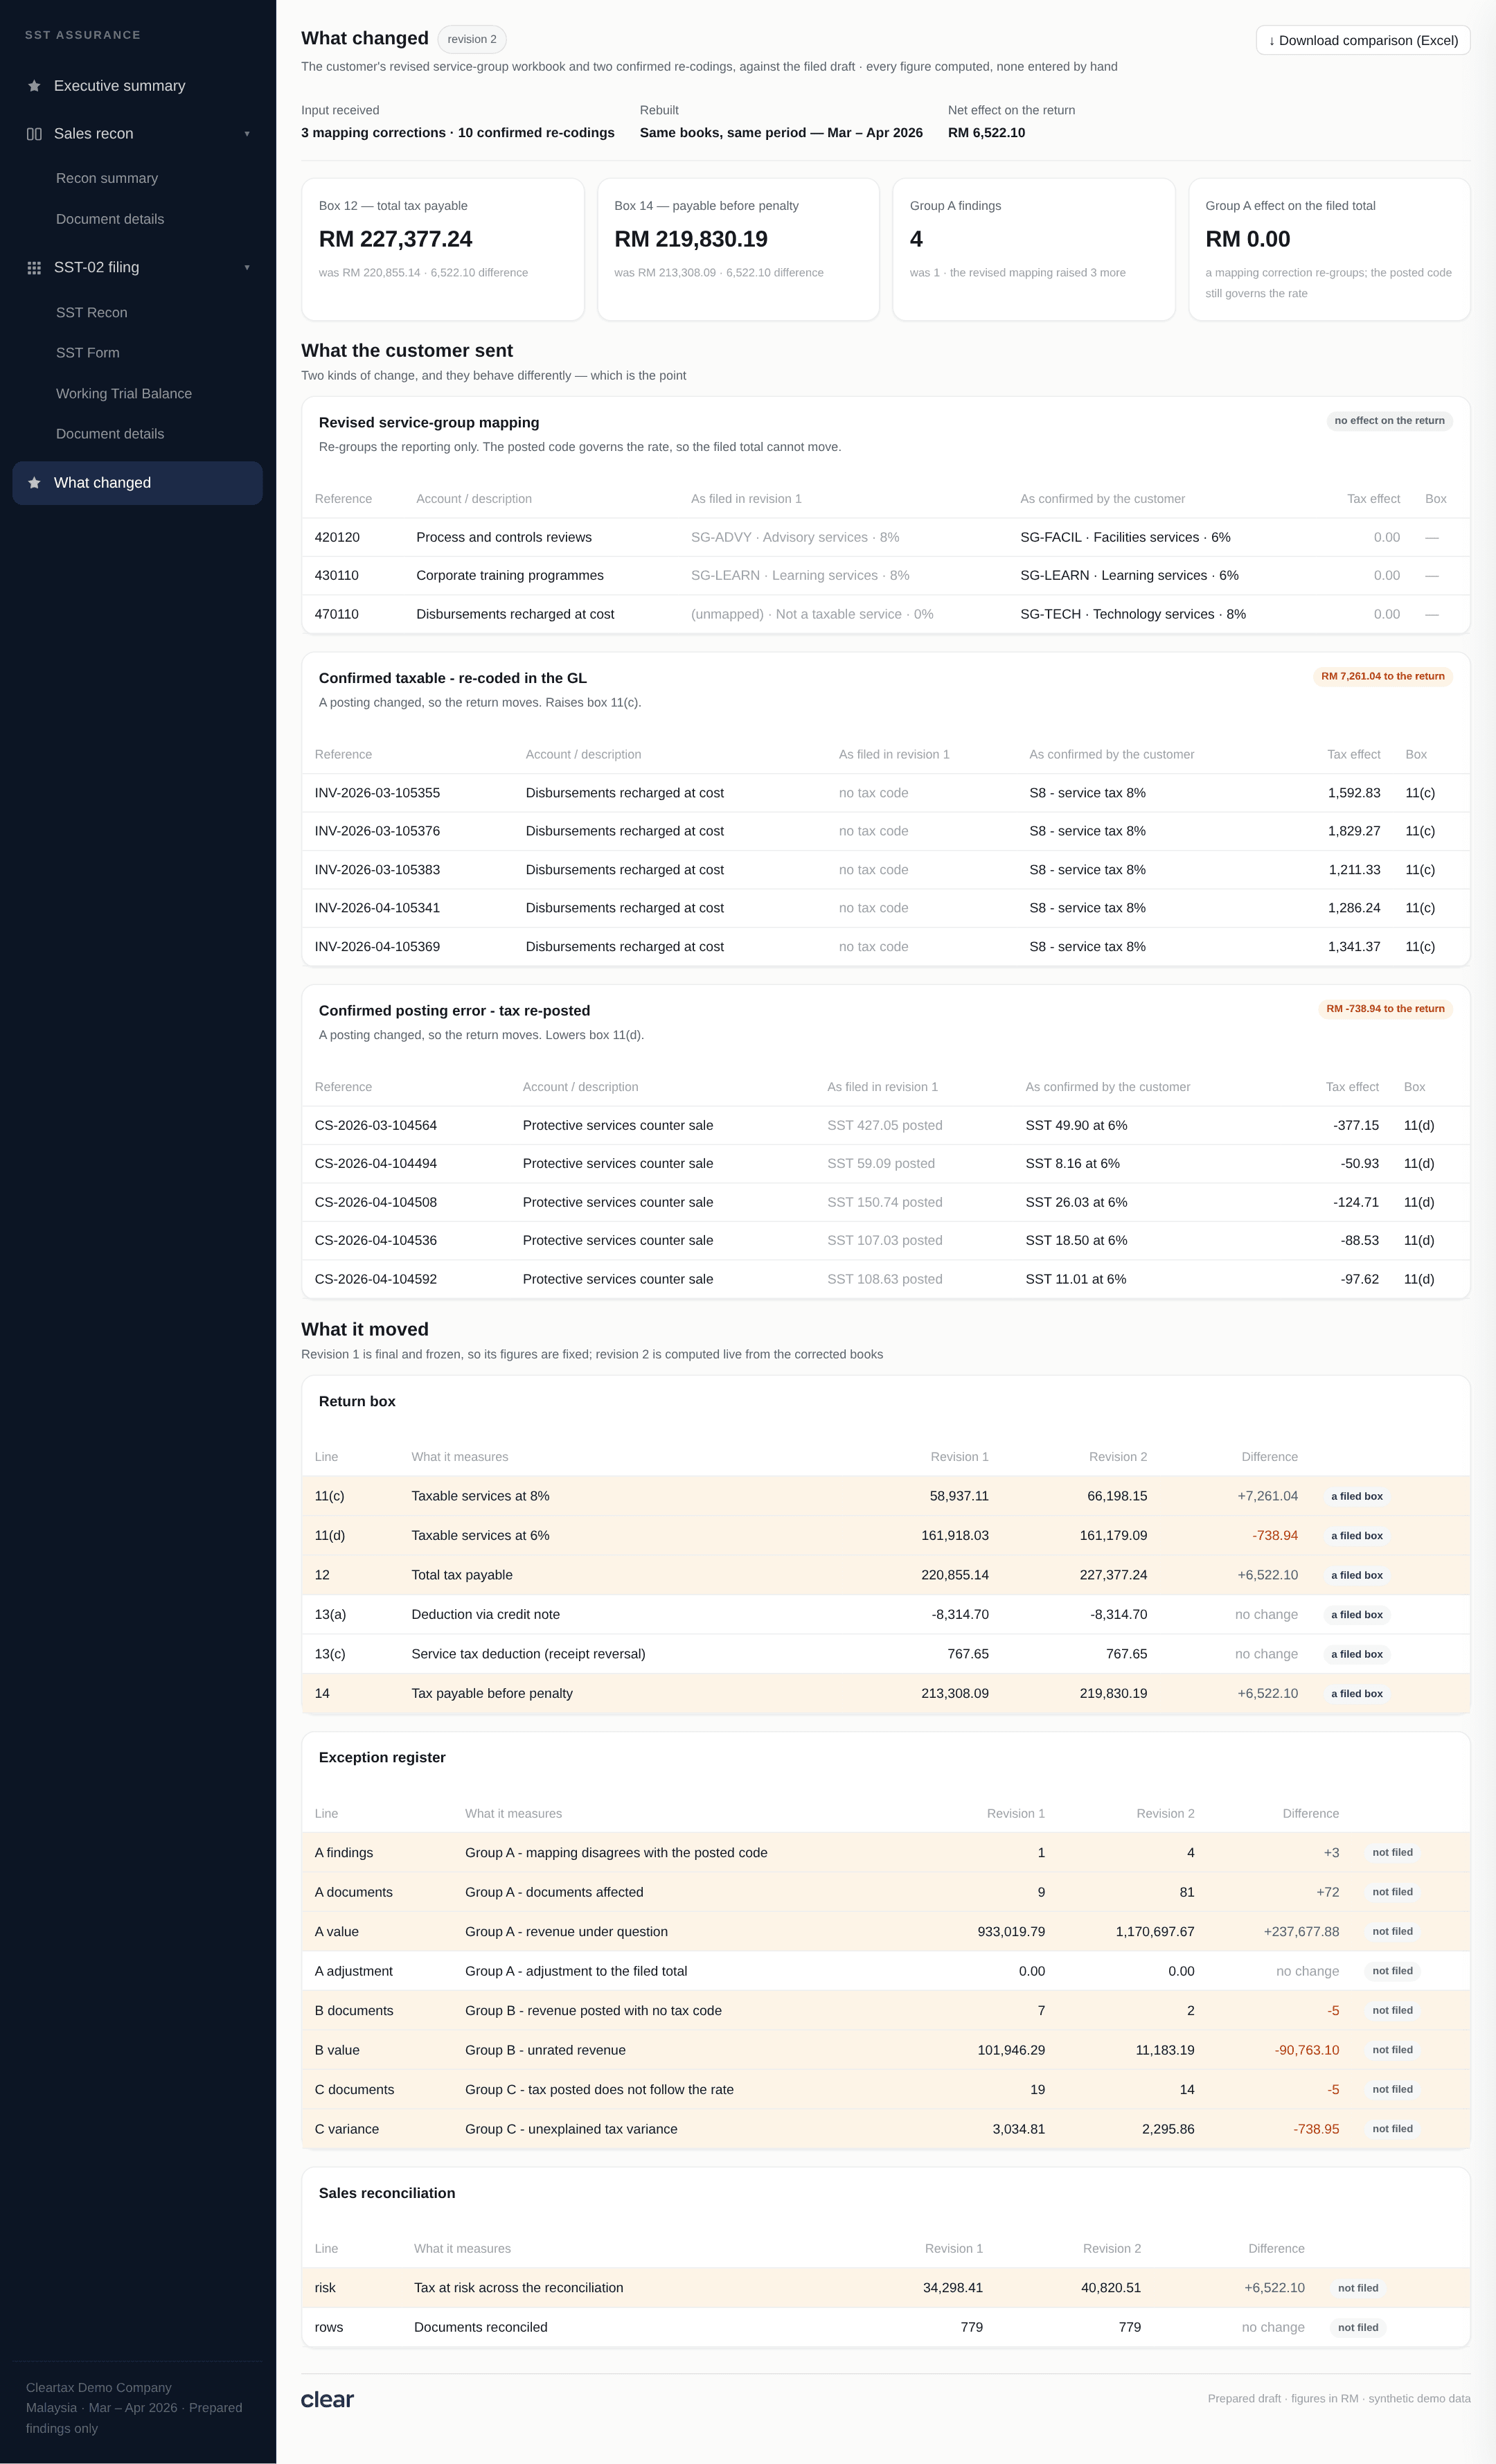Click the Revision 2 header in Return box table

pos(1118,1457)
